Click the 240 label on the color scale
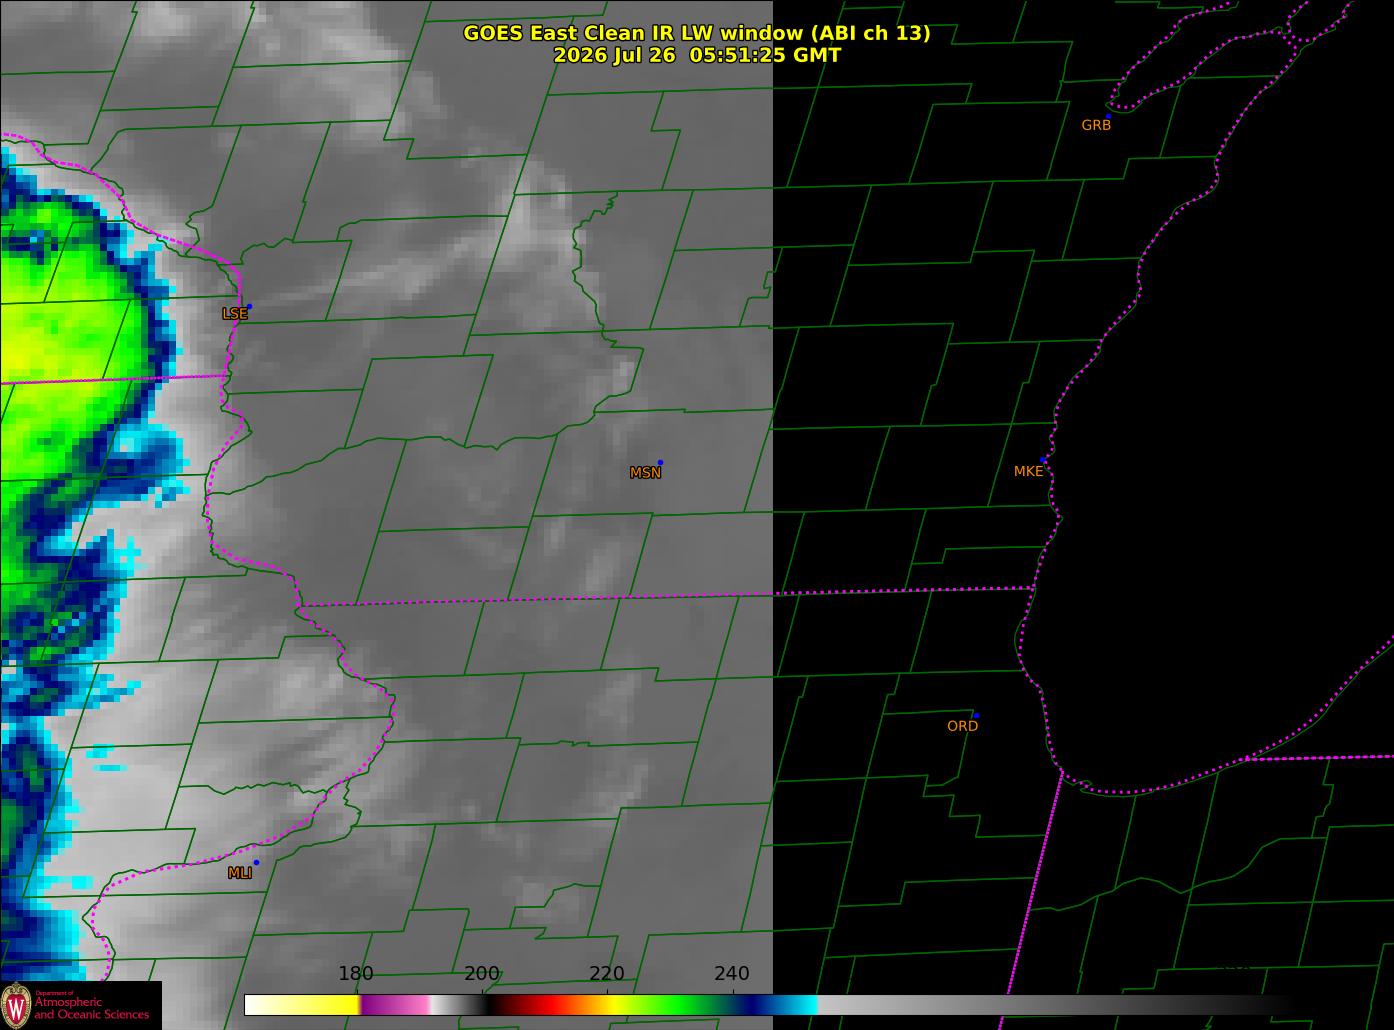This screenshot has height=1030, width=1394. [732, 973]
